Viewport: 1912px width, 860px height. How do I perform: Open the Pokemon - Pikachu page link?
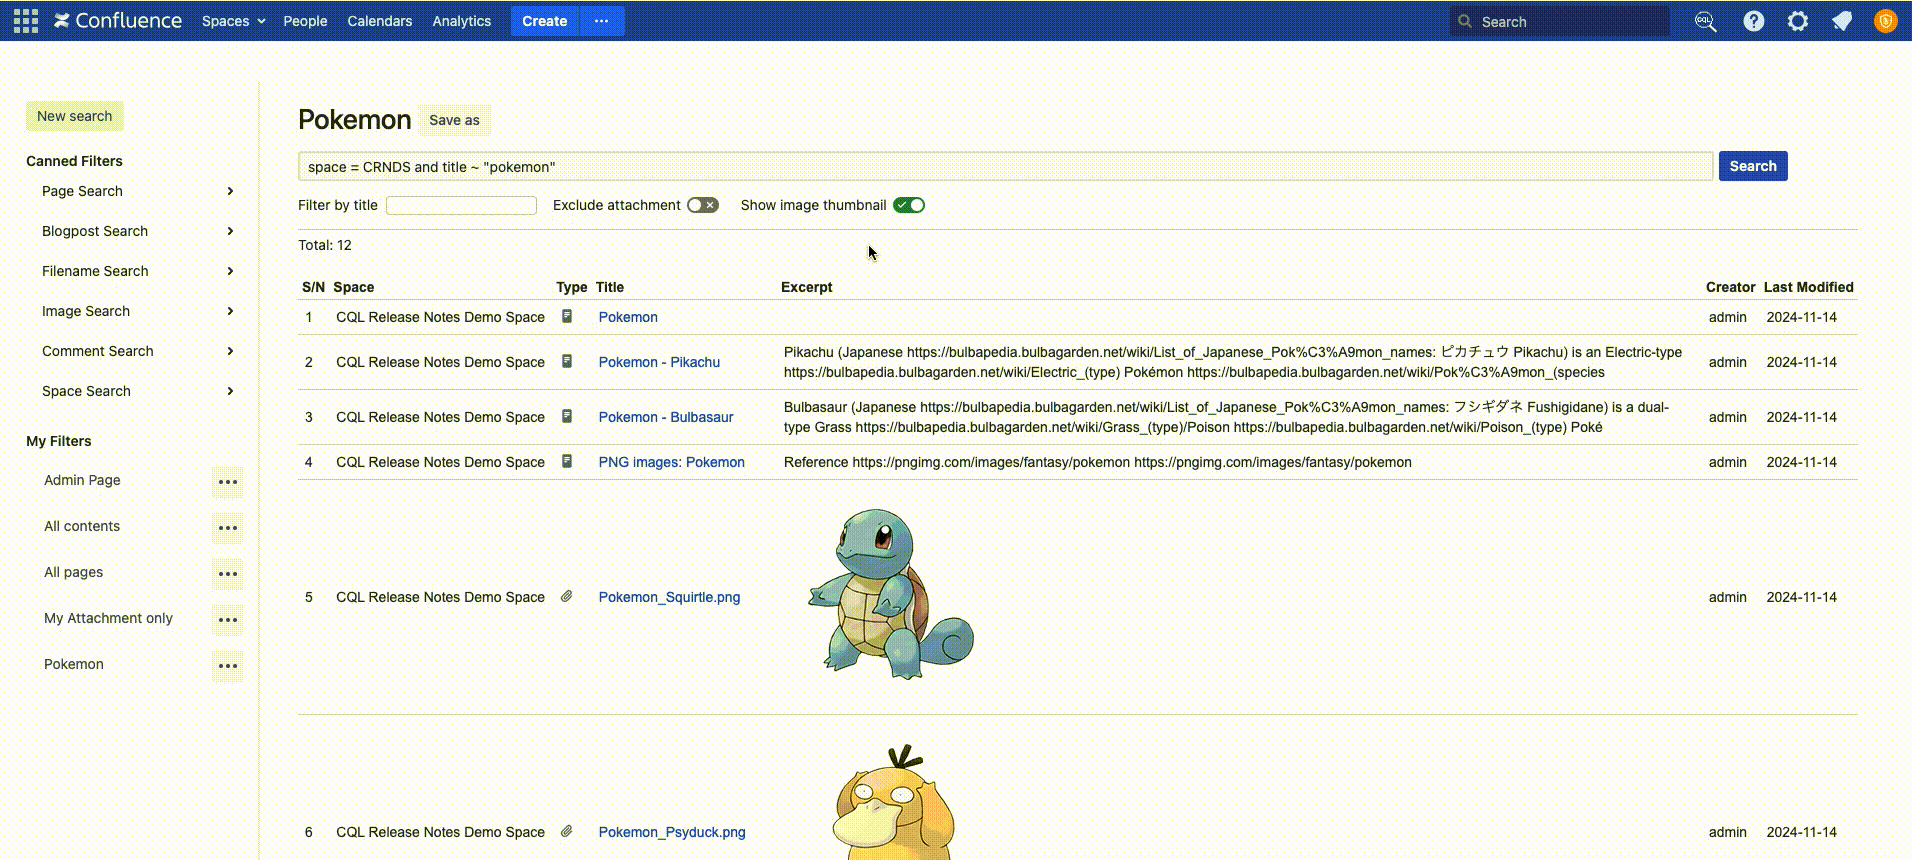click(x=659, y=362)
